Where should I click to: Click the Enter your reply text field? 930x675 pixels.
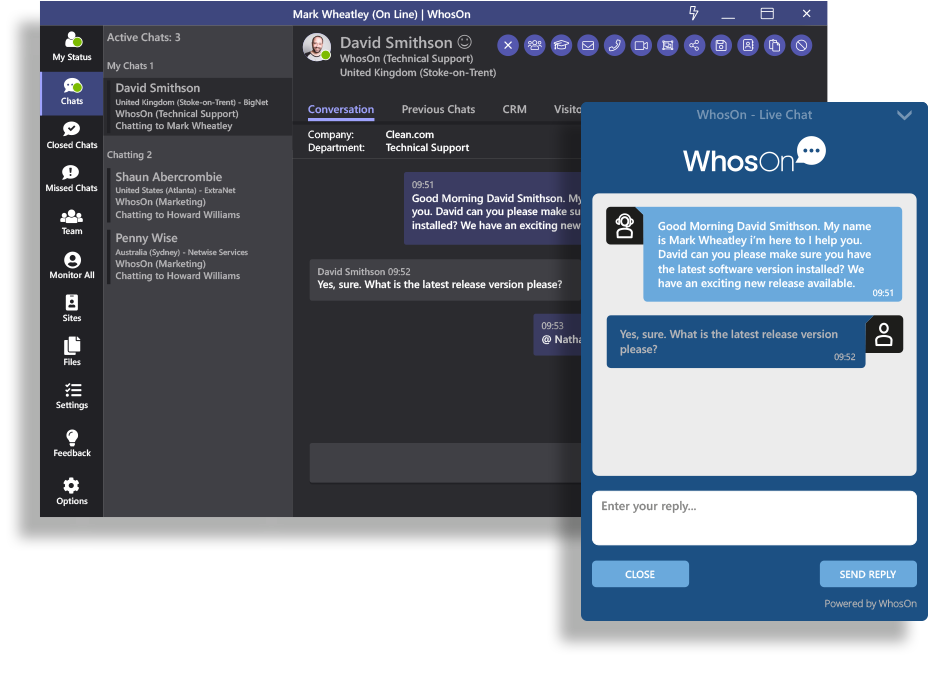pos(754,518)
